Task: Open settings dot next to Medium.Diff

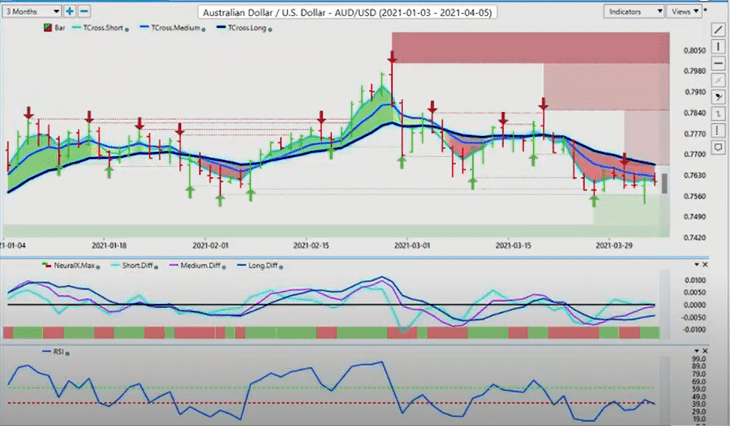Action: [x=224, y=267]
